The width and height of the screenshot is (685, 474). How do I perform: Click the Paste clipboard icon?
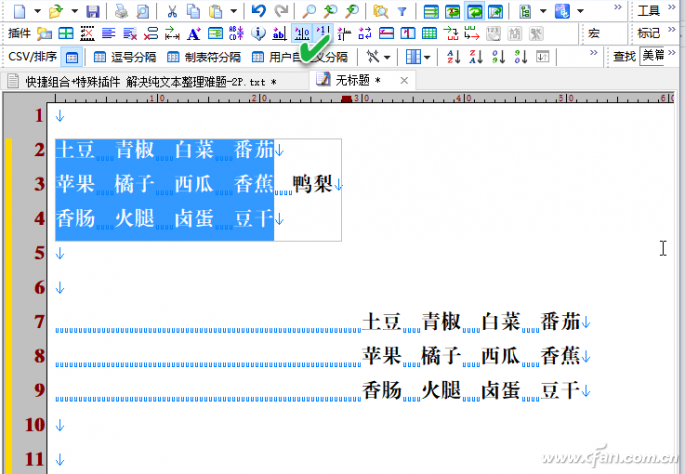216,11
